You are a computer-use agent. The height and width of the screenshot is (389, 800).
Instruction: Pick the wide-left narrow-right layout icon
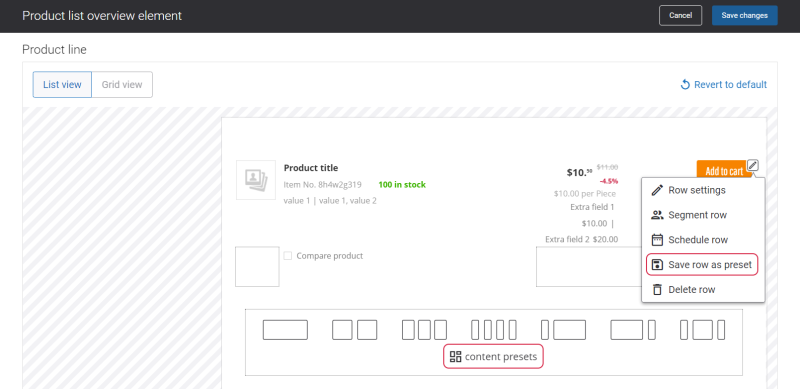(x=633, y=330)
